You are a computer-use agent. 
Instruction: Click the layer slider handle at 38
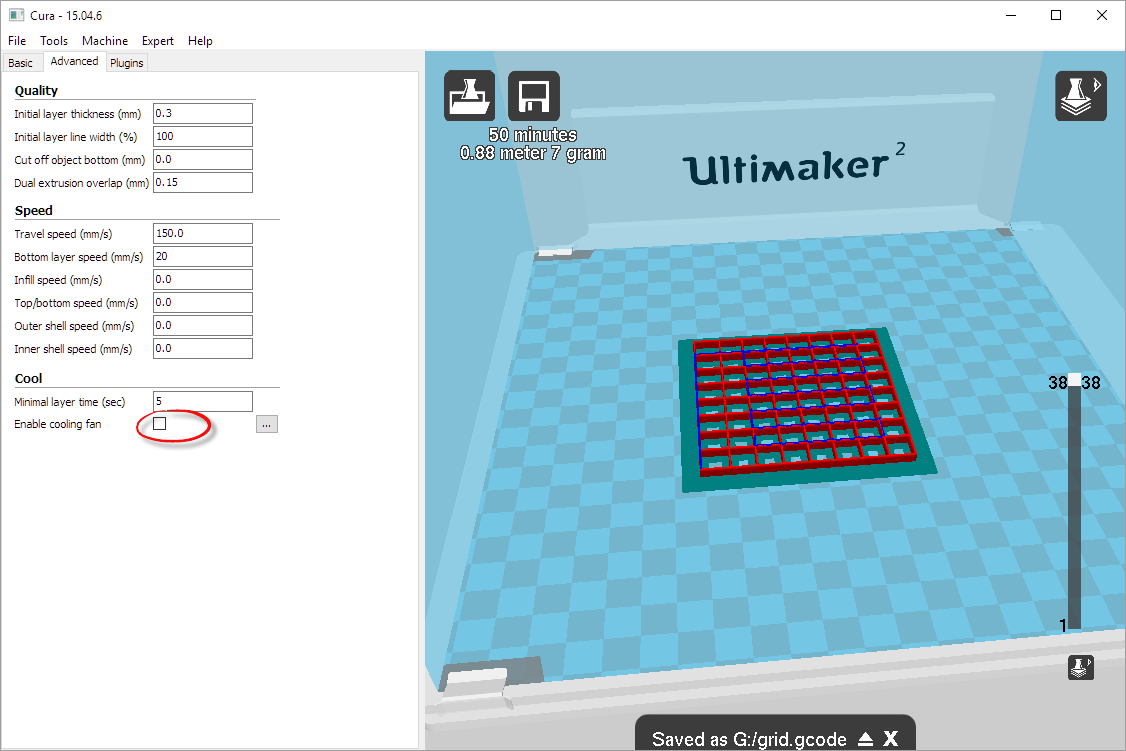(x=1074, y=381)
